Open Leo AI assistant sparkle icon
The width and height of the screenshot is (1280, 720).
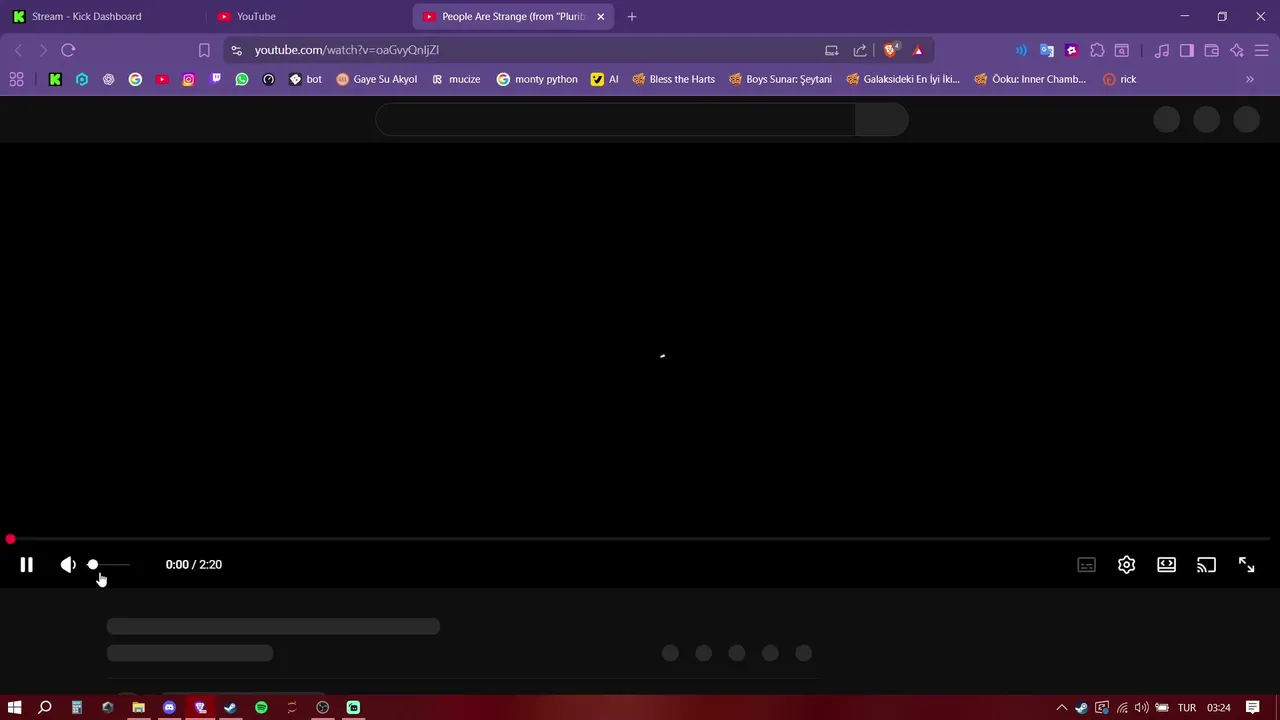pyautogui.click(x=1237, y=50)
